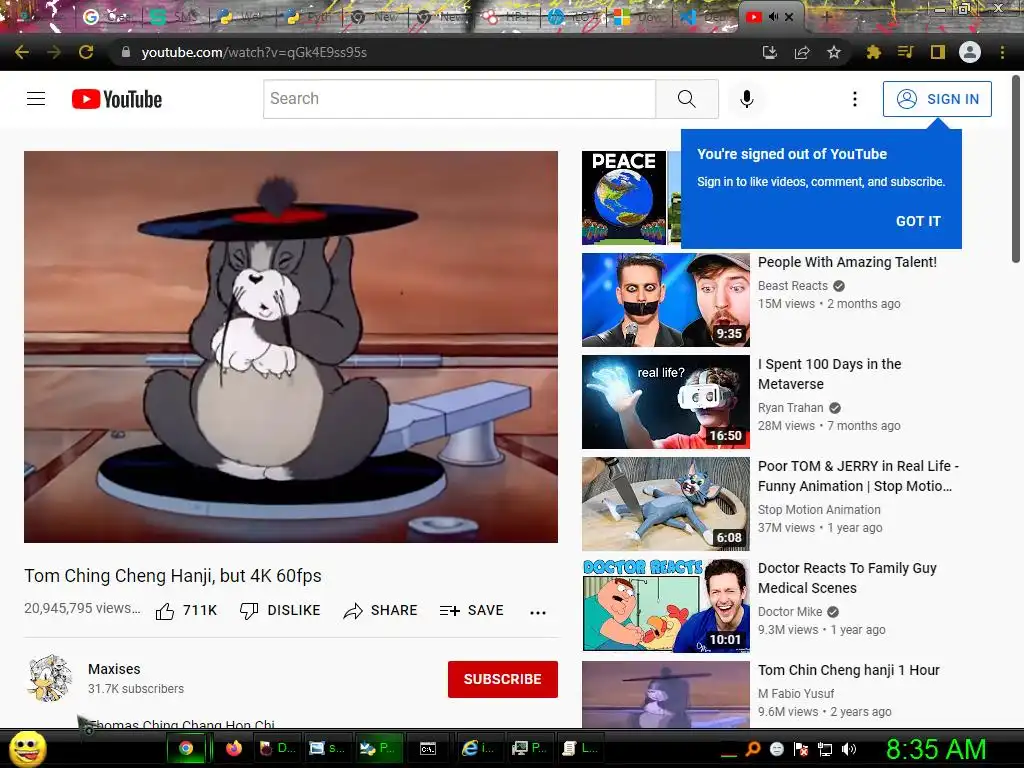The image size is (1024, 768).
Task: Play the Tom cartoon video player
Action: tap(291, 347)
